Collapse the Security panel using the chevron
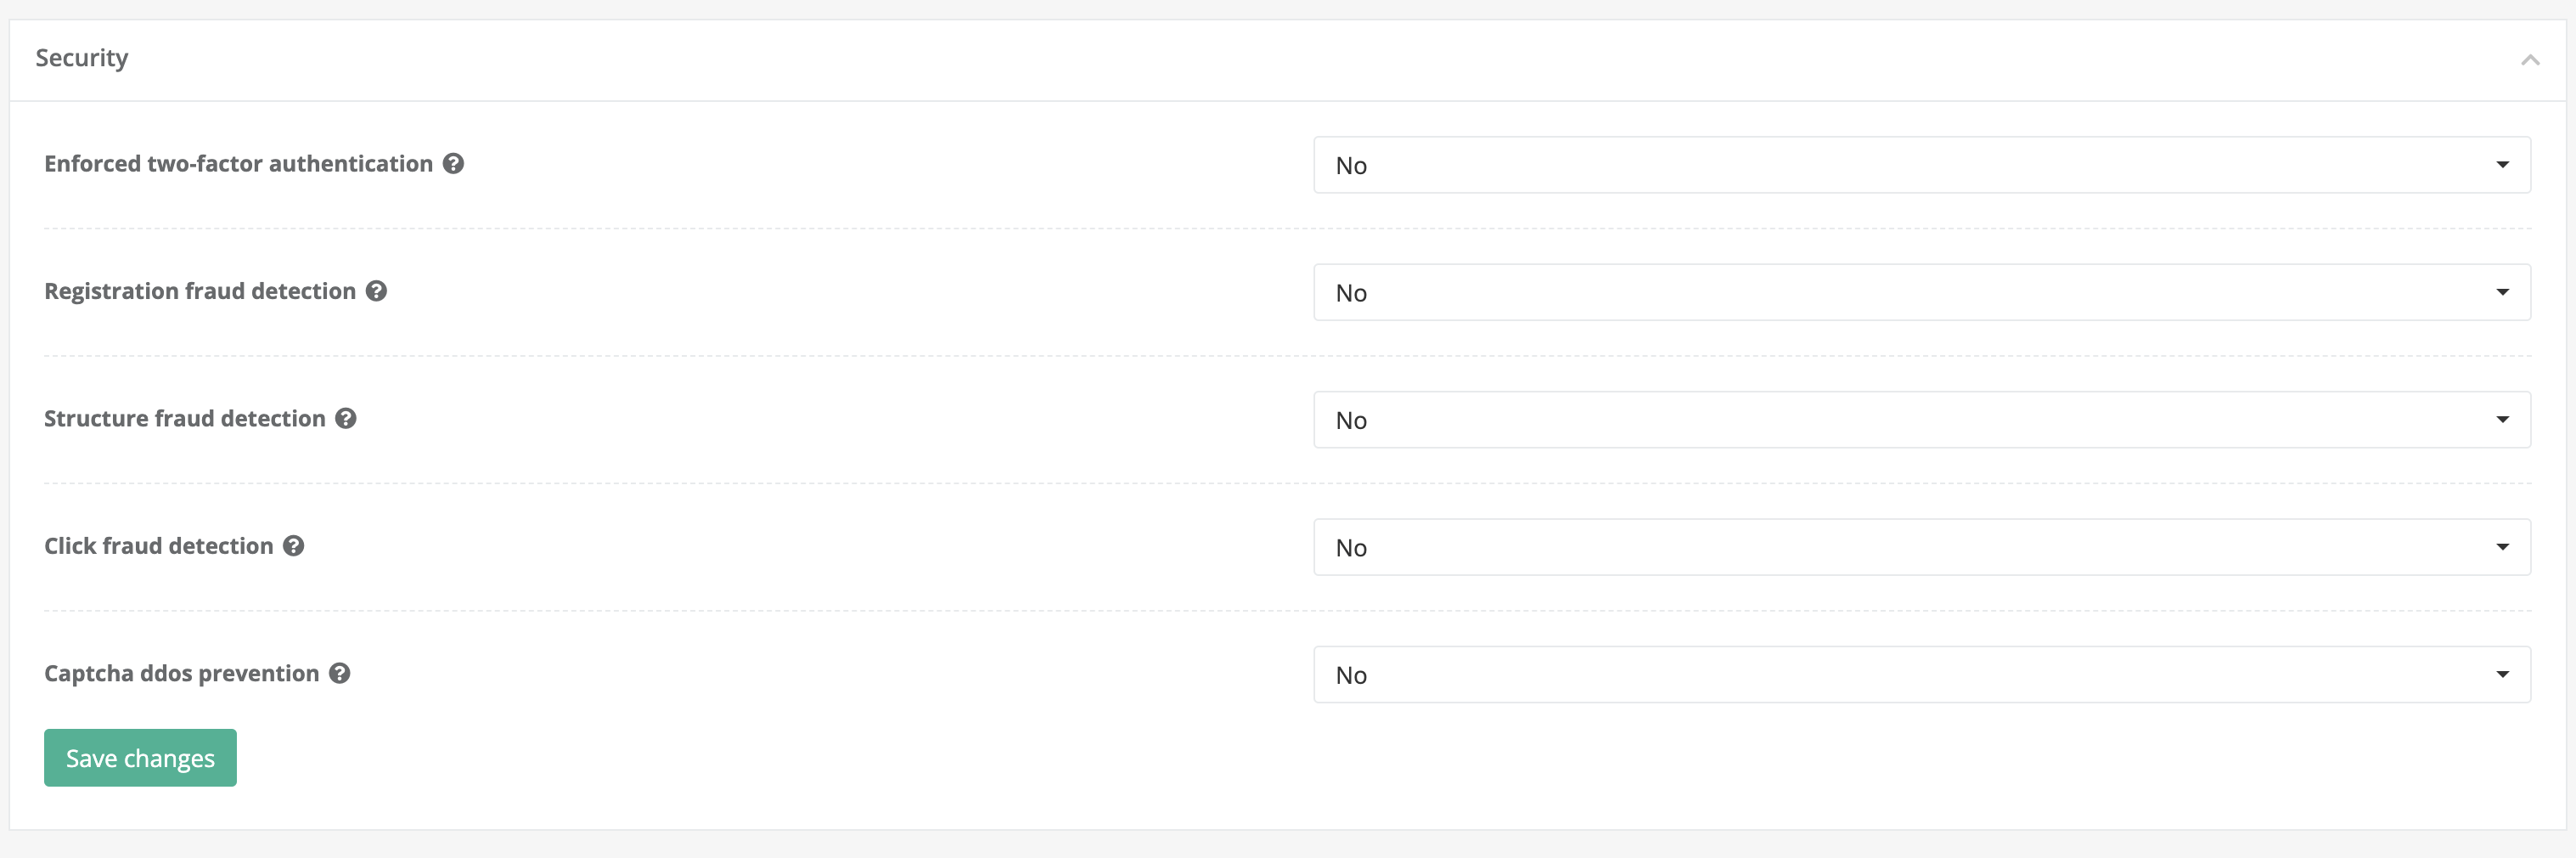The image size is (2576, 858). [x=2529, y=60]
